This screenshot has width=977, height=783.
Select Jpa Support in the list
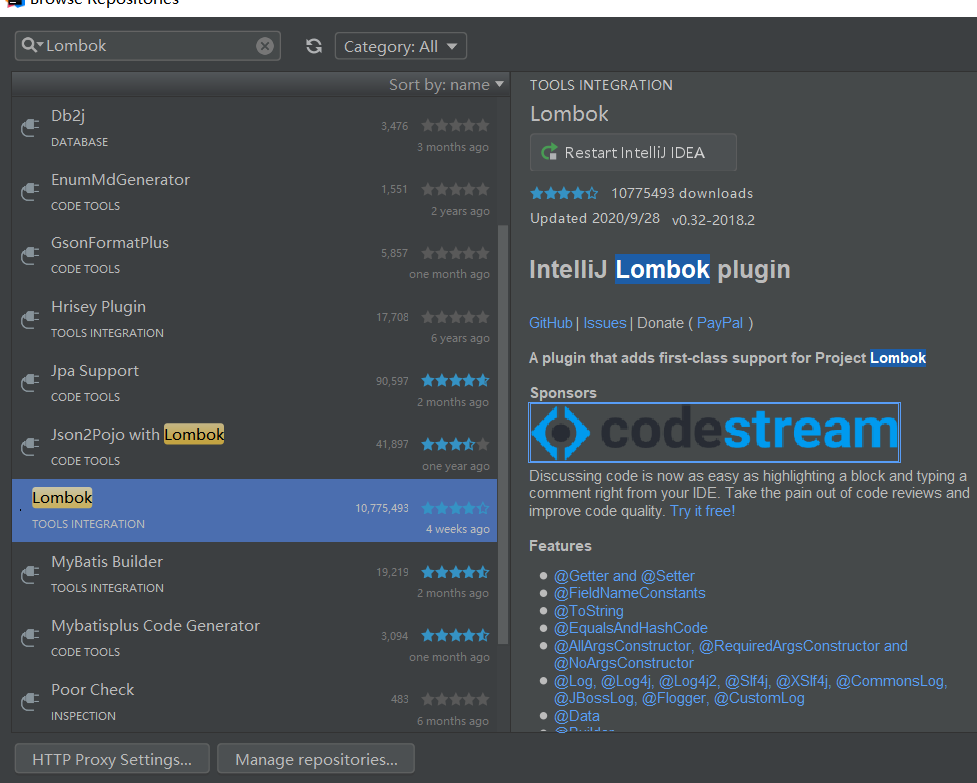(x=254, y=383)
